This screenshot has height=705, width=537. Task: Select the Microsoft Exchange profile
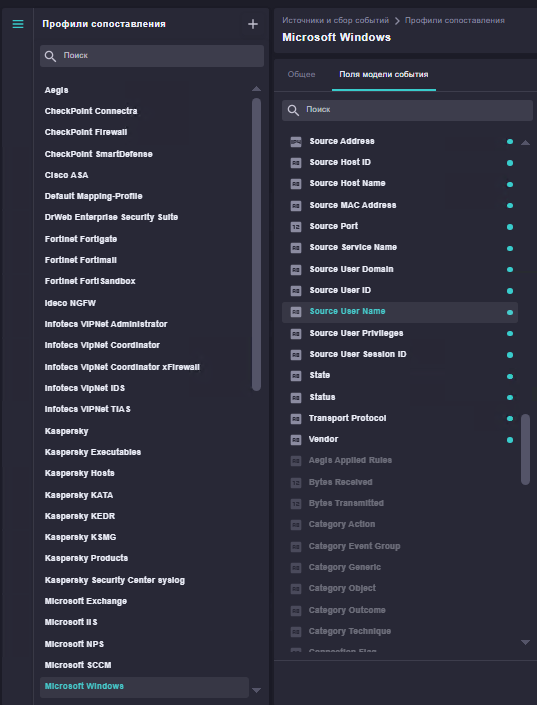coord(86,602)
